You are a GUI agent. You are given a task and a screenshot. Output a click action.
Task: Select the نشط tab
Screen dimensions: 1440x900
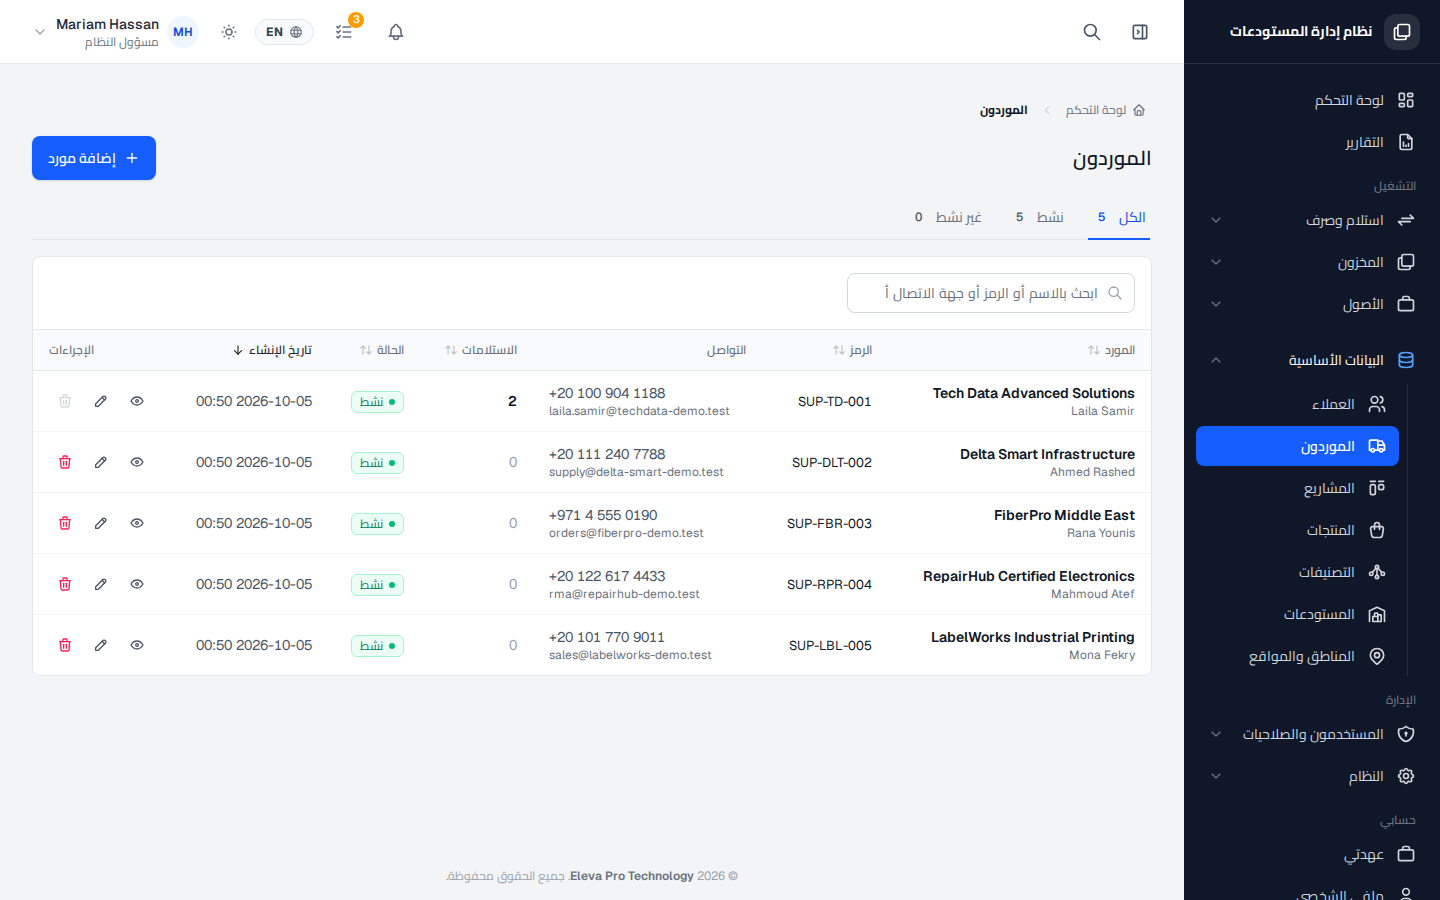coord(1039,217)
